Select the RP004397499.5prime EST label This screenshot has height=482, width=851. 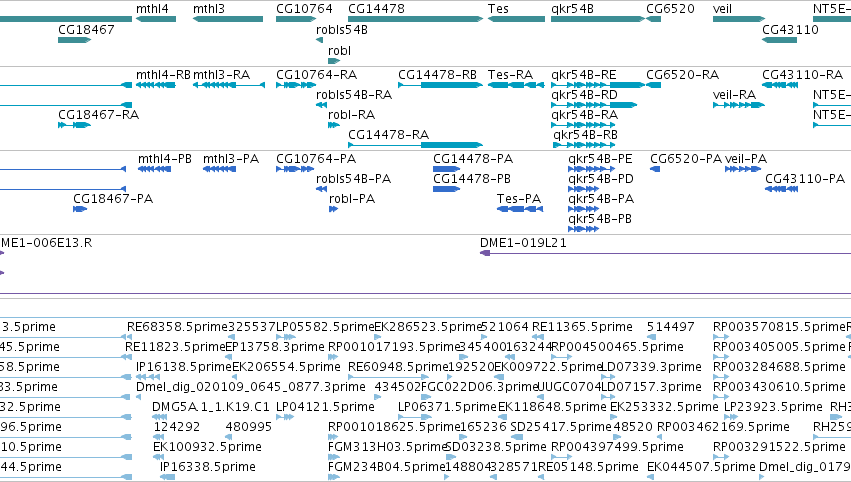pos(617,448)
